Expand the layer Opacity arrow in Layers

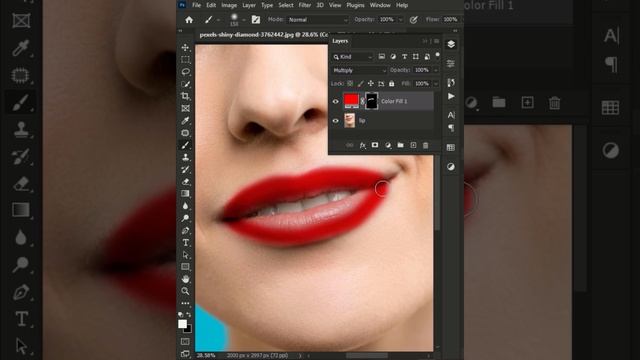click(x=436, y=70)
